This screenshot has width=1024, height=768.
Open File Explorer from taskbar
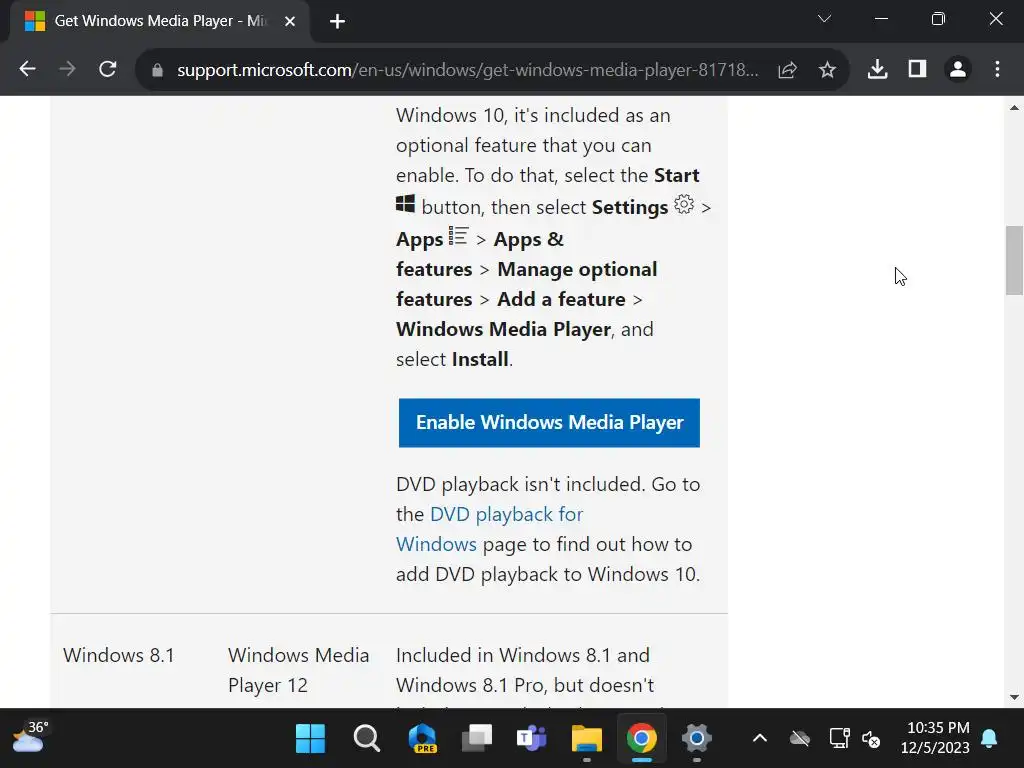pos(586,738)
